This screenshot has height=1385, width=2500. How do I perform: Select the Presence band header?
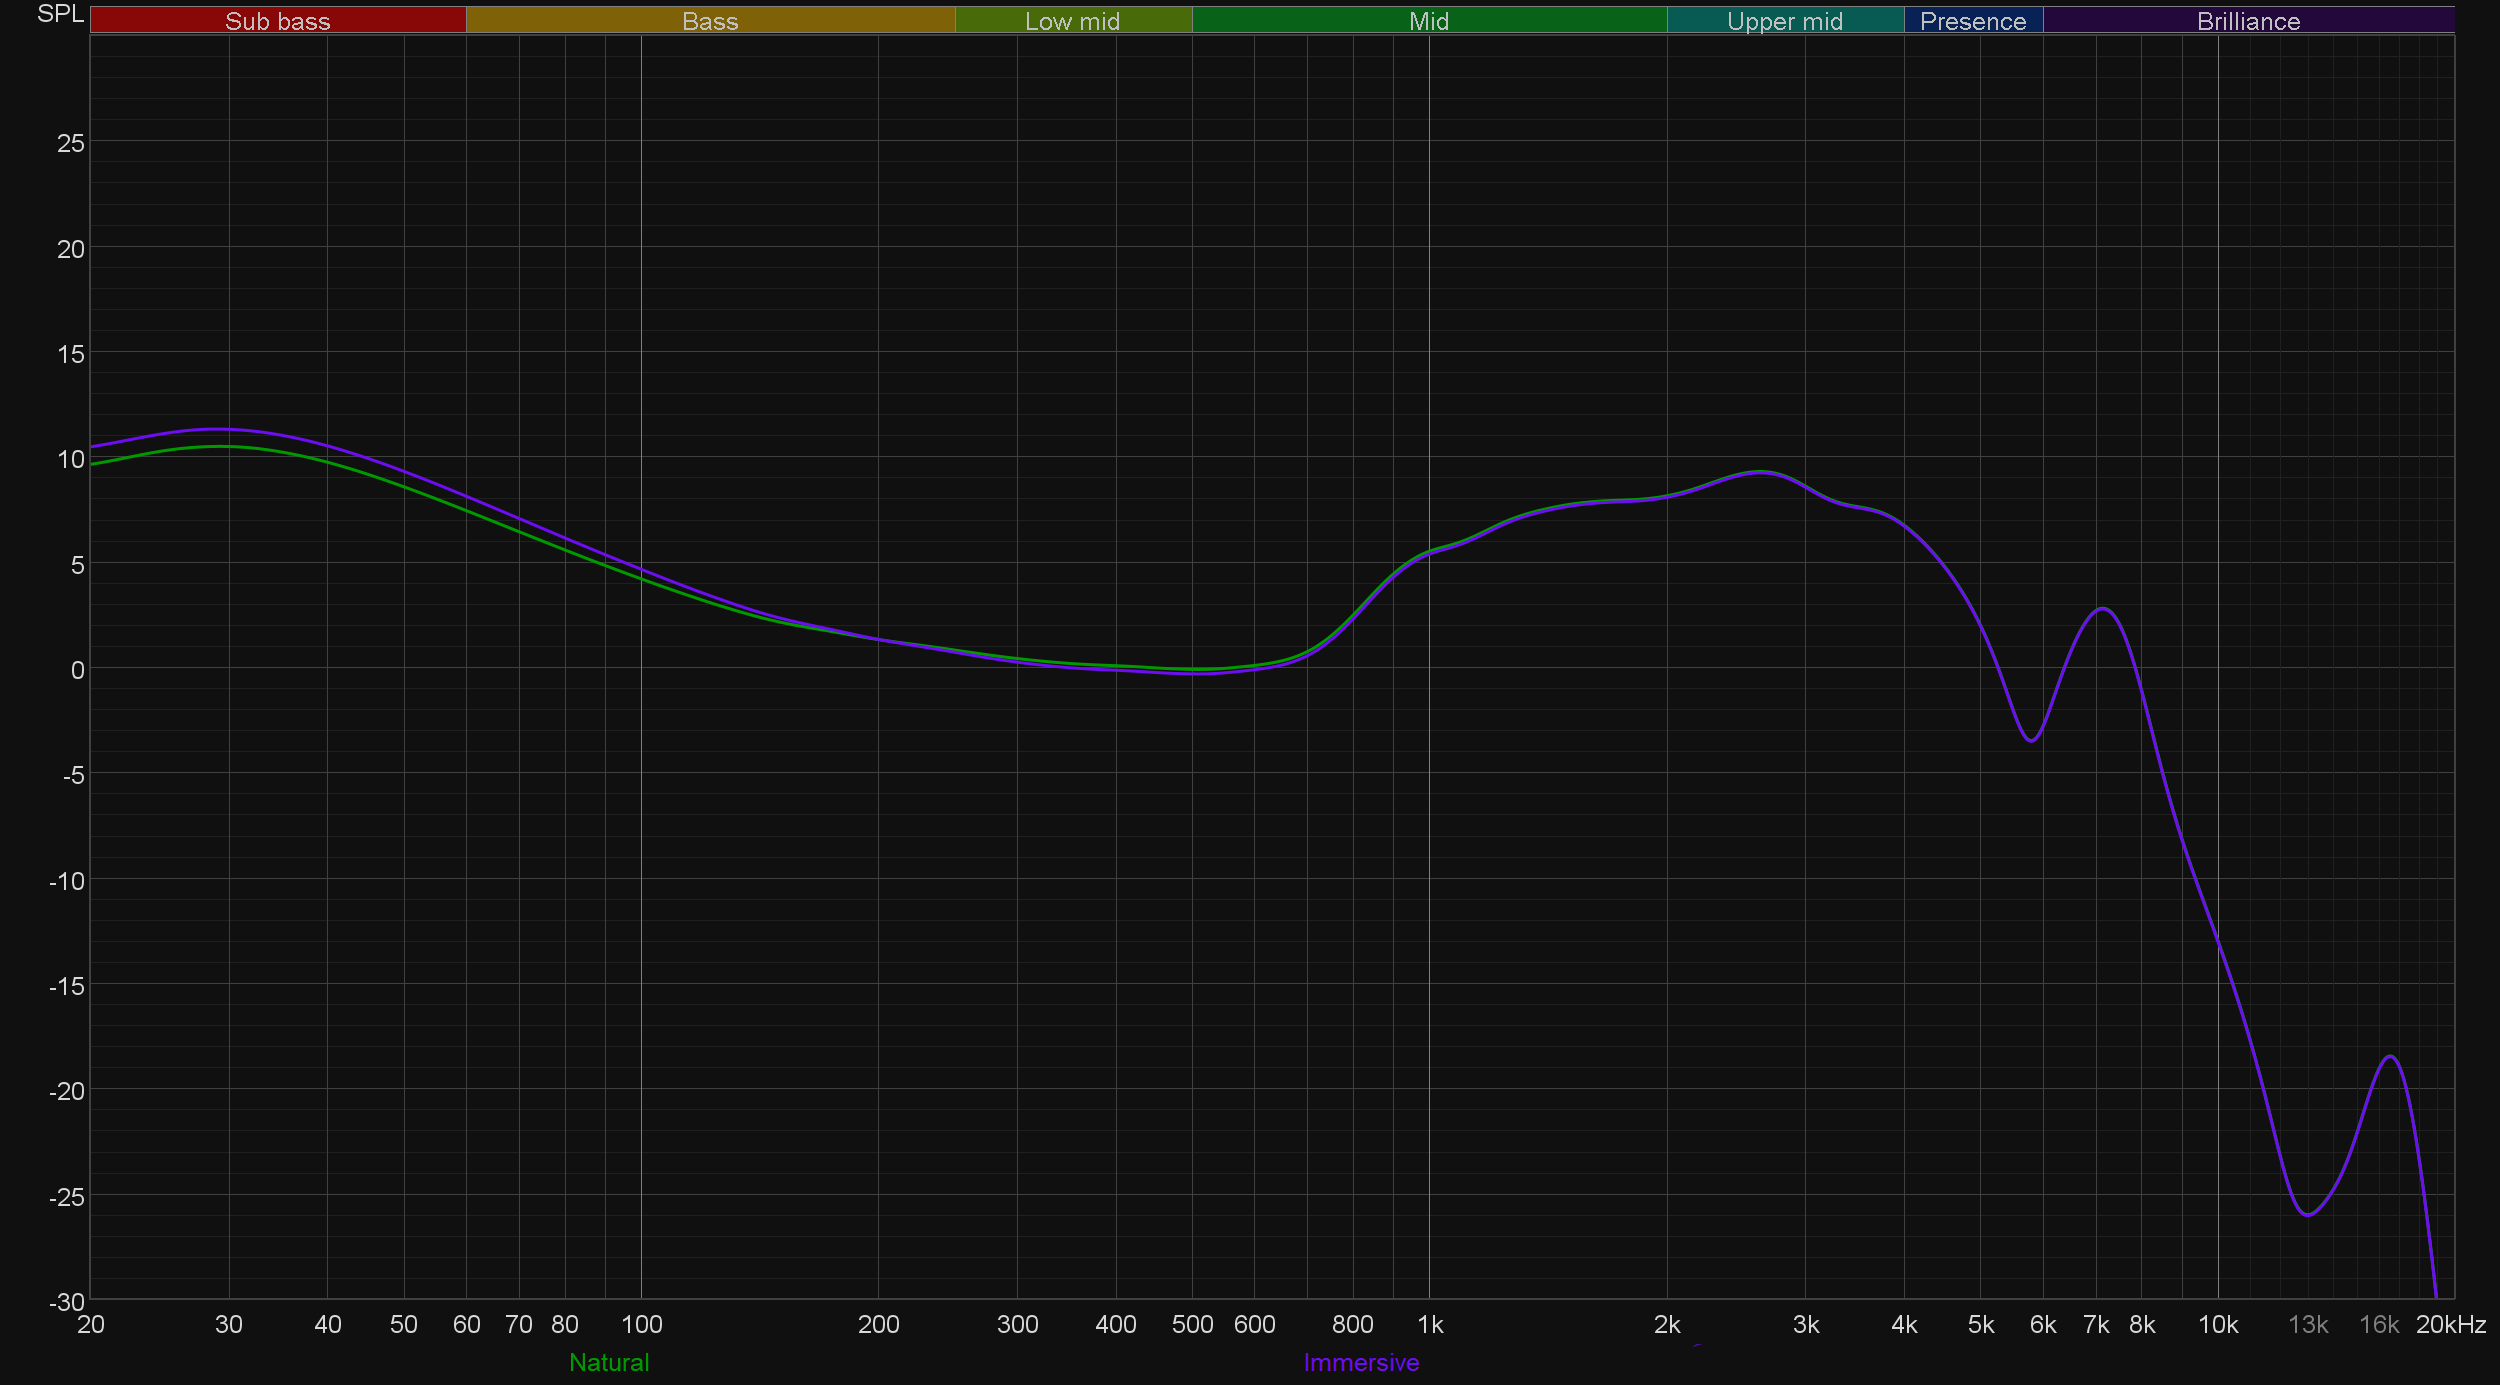pyautogui.click(x=1972, y=21)
